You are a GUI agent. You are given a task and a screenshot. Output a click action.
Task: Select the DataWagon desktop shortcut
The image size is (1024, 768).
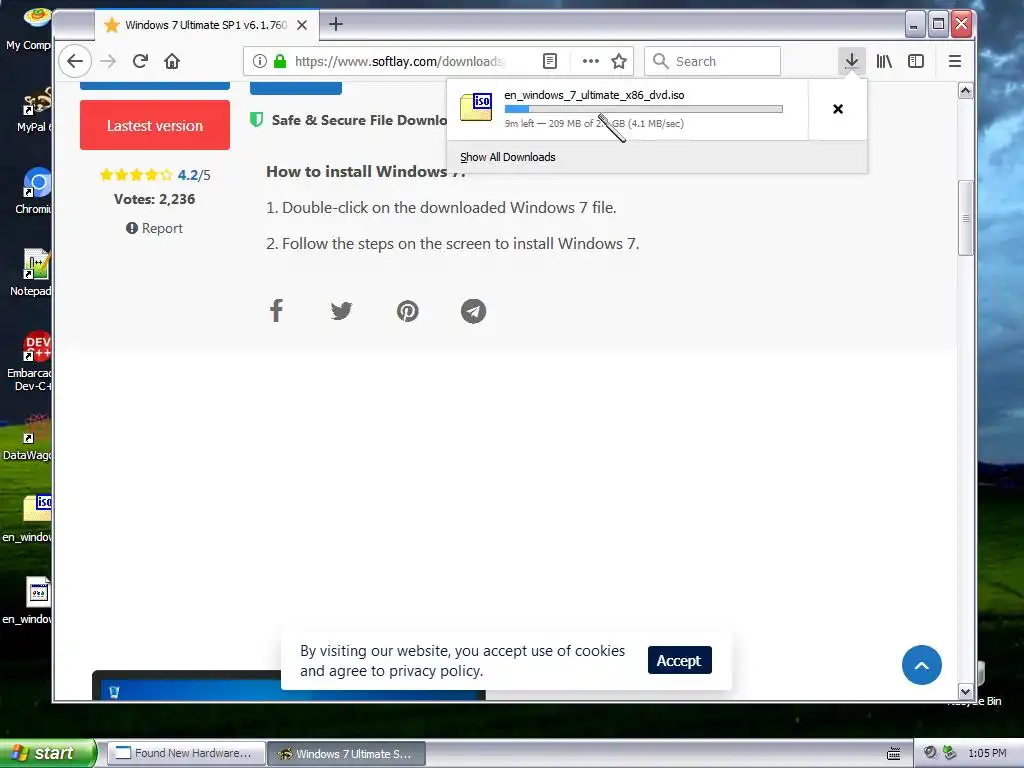(37, 428)
